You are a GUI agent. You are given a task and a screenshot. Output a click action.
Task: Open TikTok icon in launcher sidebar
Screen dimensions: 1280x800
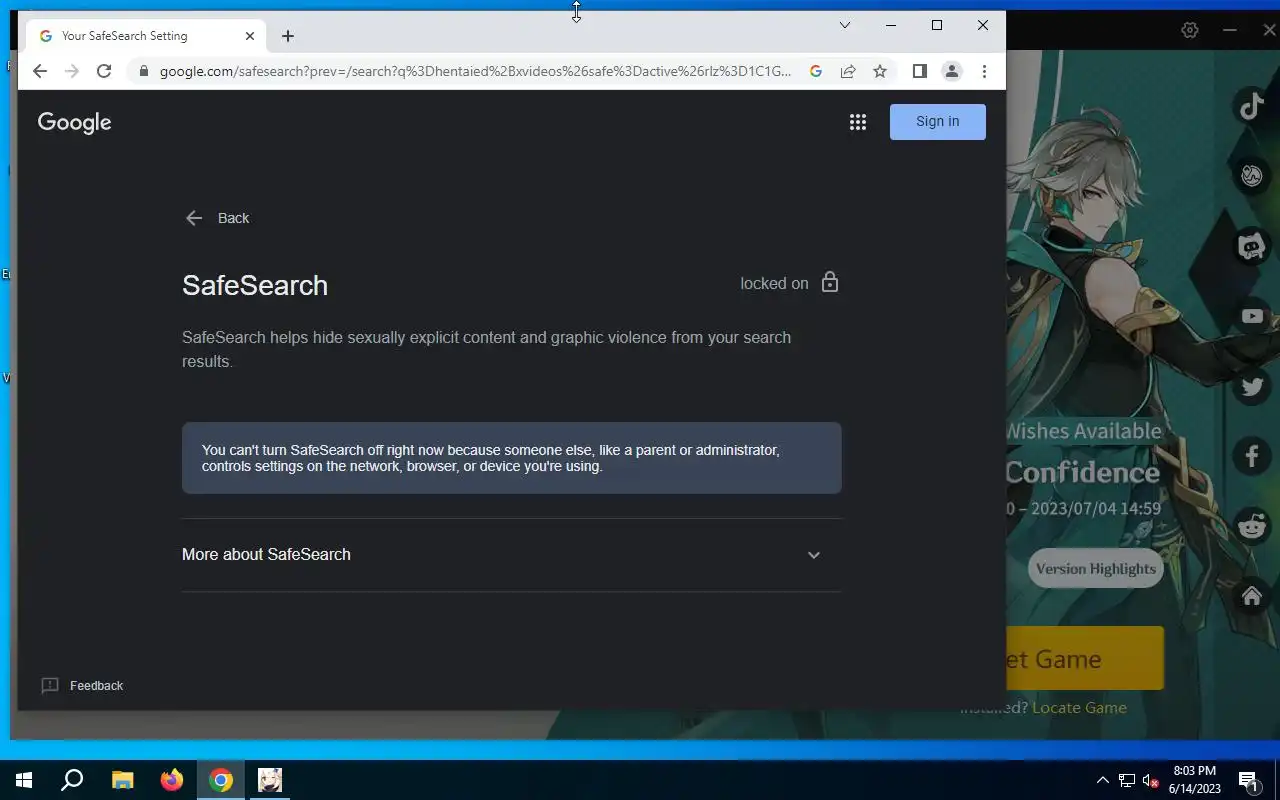pos(1252,105)
